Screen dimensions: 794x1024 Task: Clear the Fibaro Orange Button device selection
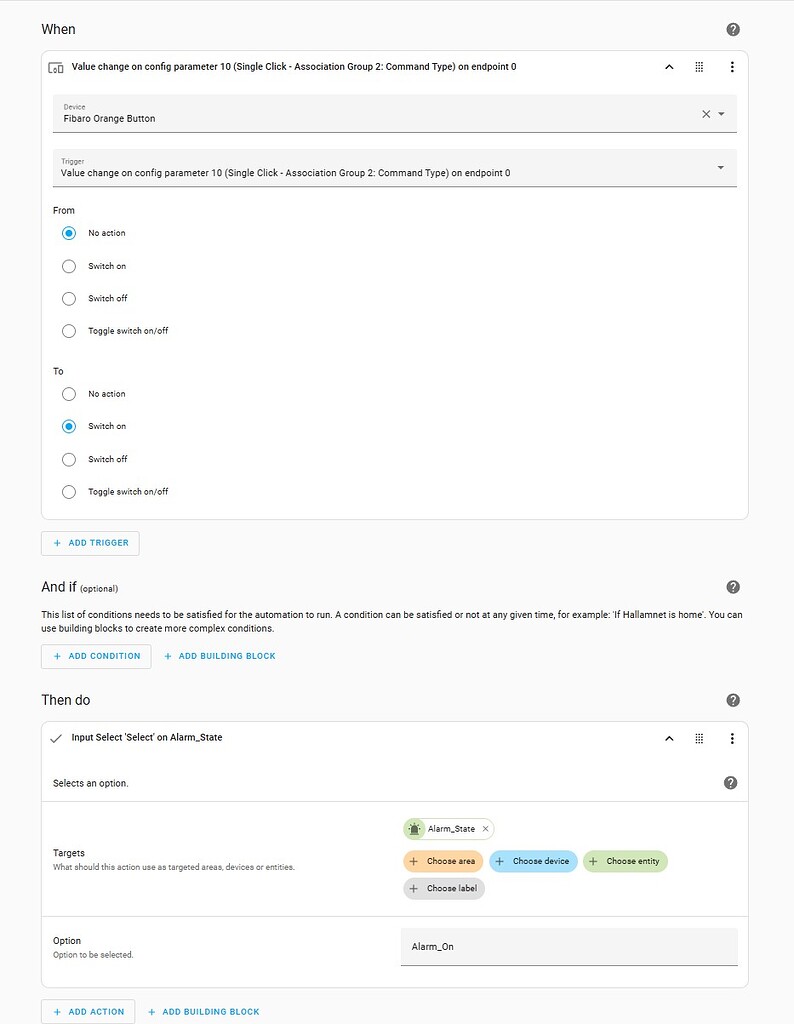click(x=705, y=113)
